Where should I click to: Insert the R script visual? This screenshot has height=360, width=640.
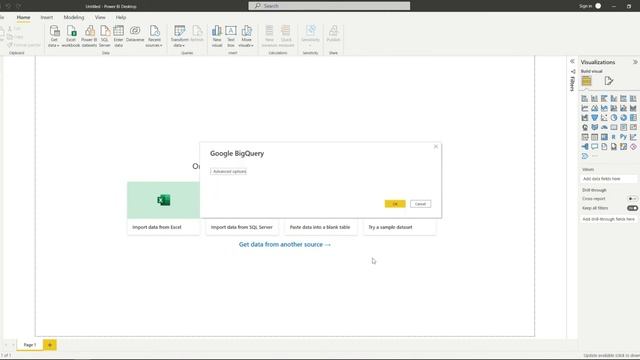pyautogui.click(x=614, y=137)
